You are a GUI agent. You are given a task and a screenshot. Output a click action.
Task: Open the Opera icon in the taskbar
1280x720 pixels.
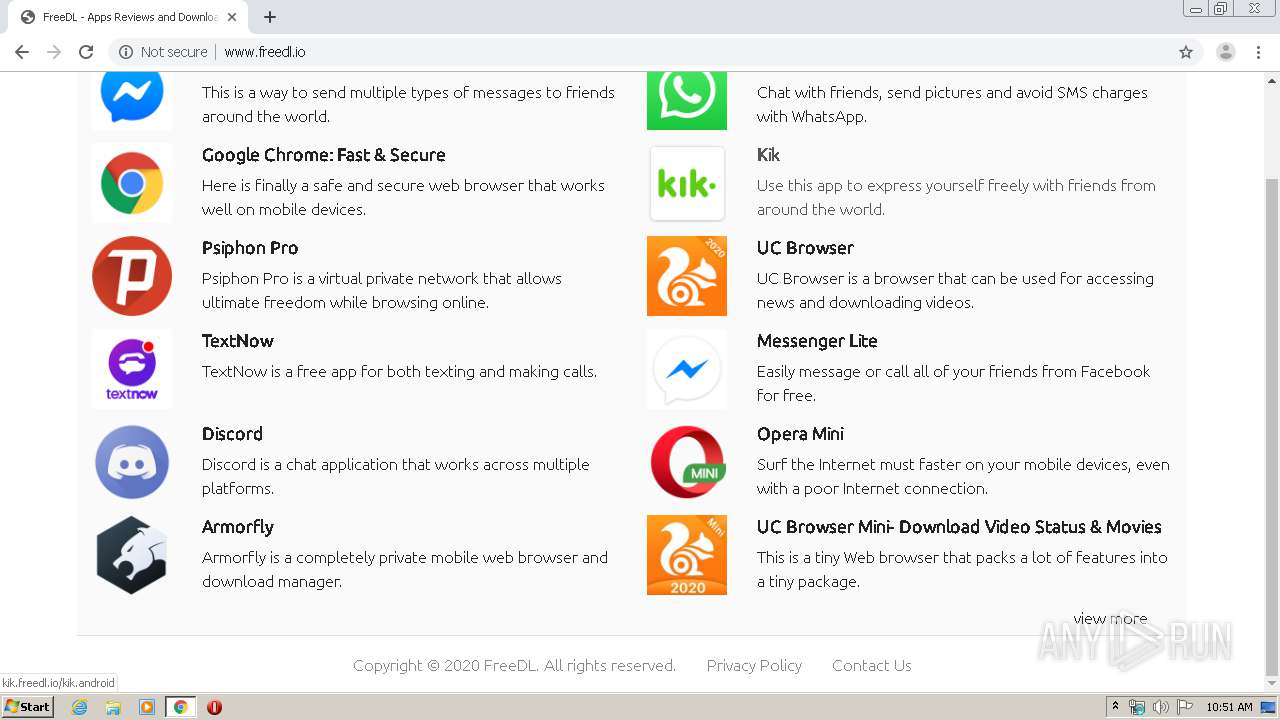(x=214, y=707)
